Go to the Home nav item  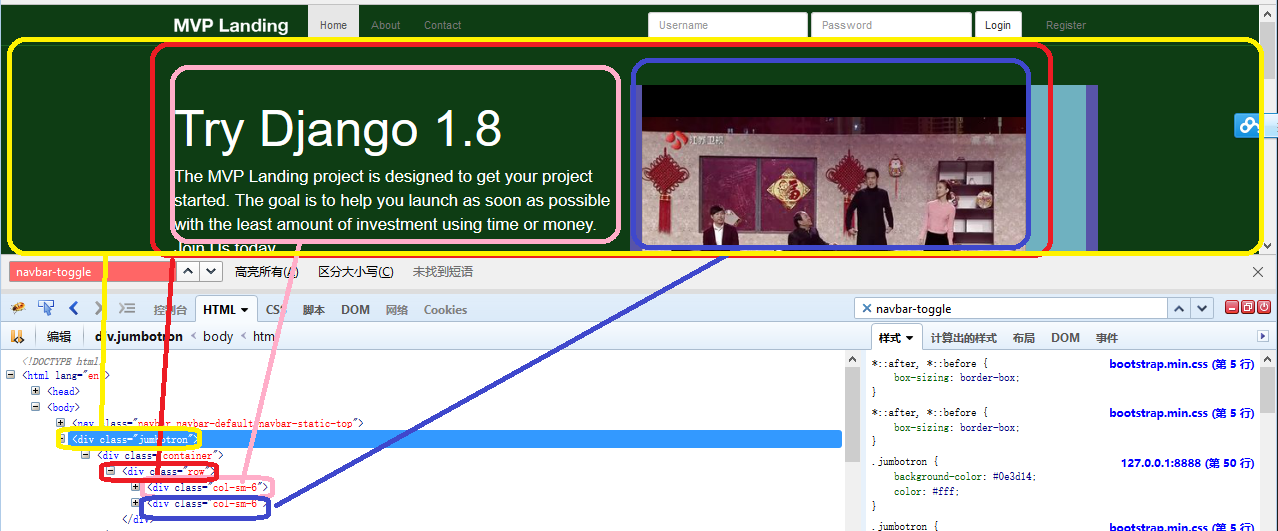point(333,25)
